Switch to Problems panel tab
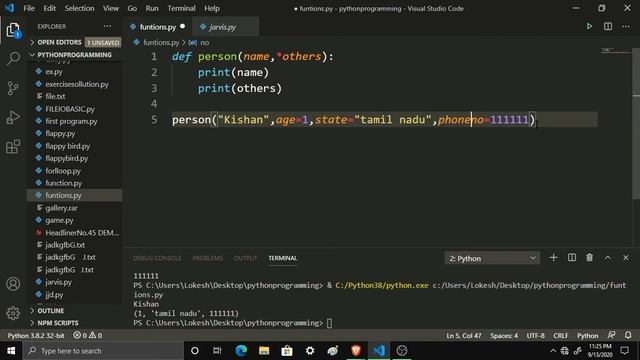The image size is (640, 360). pos(207,258)
